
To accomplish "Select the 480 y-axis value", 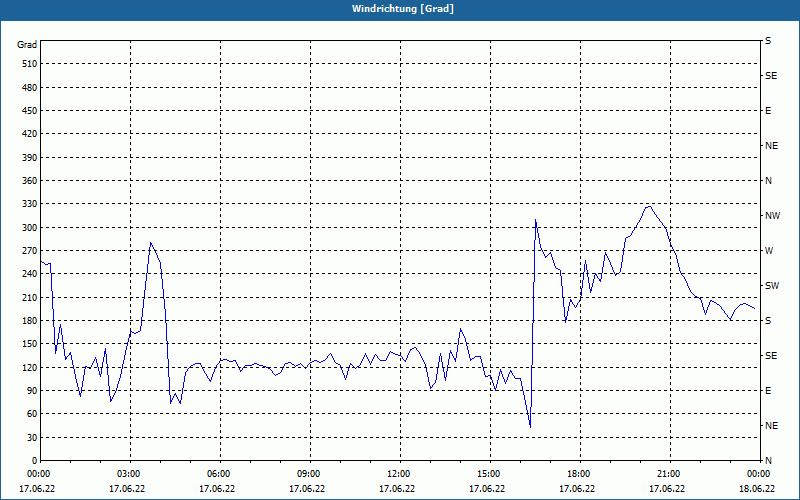I will tap(30, 88).
